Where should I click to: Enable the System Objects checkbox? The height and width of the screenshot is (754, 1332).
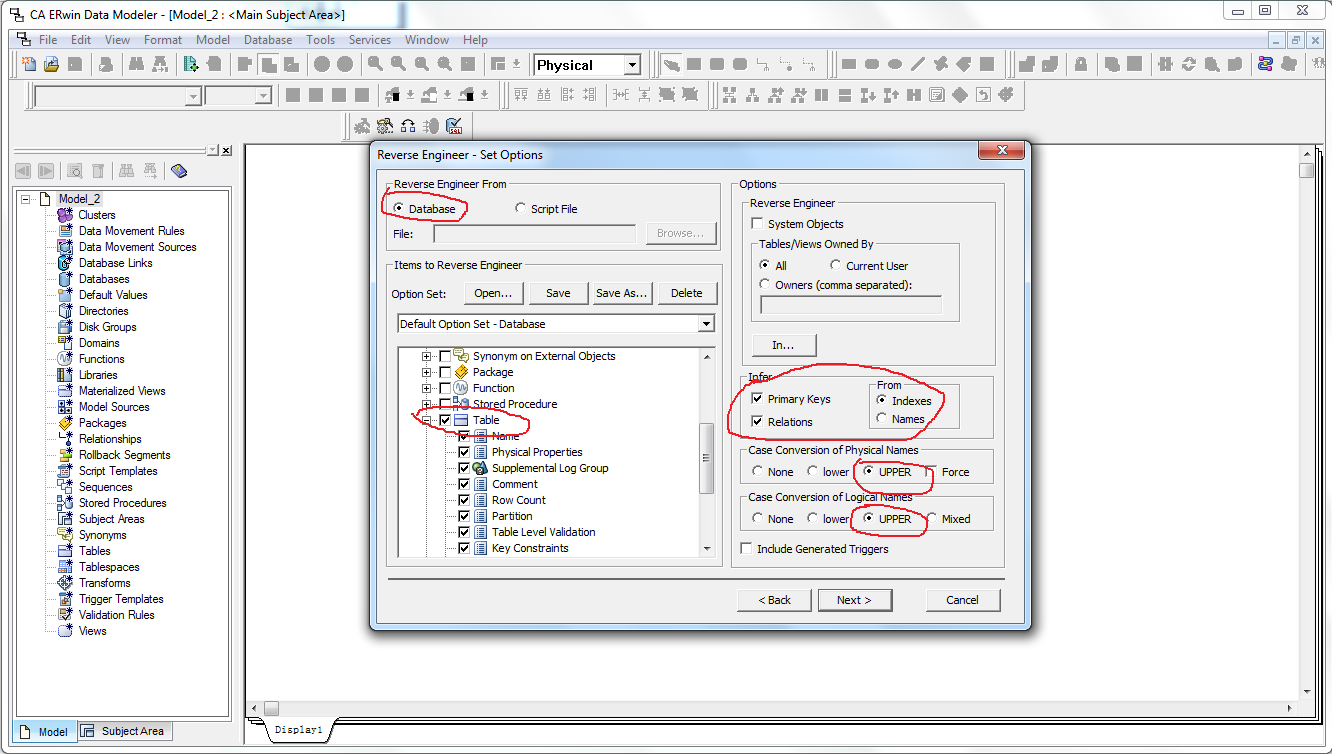click(757, 224)
